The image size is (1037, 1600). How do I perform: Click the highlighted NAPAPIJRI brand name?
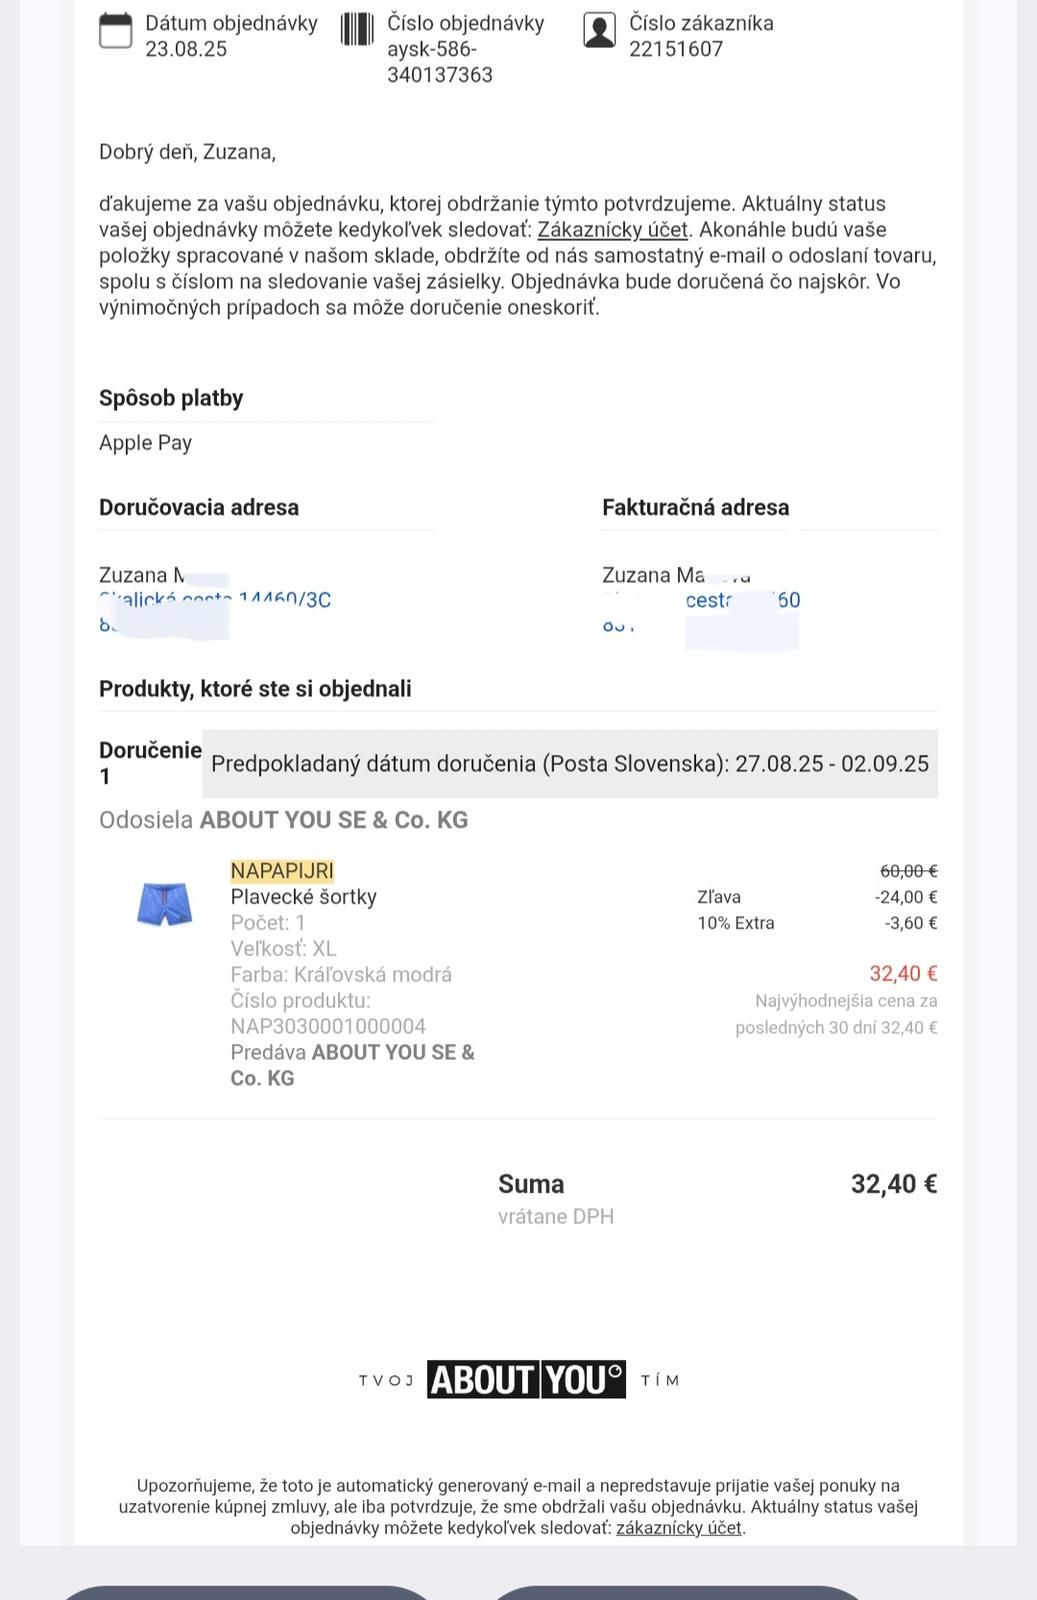tap(282, 871)
